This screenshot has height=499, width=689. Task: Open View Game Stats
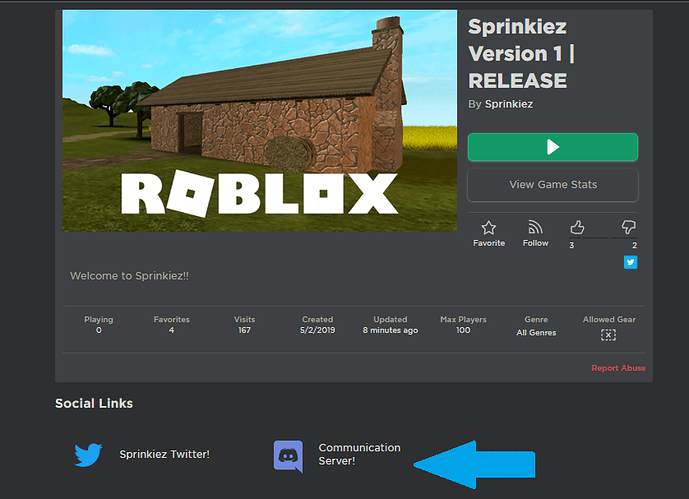(553, 184)
